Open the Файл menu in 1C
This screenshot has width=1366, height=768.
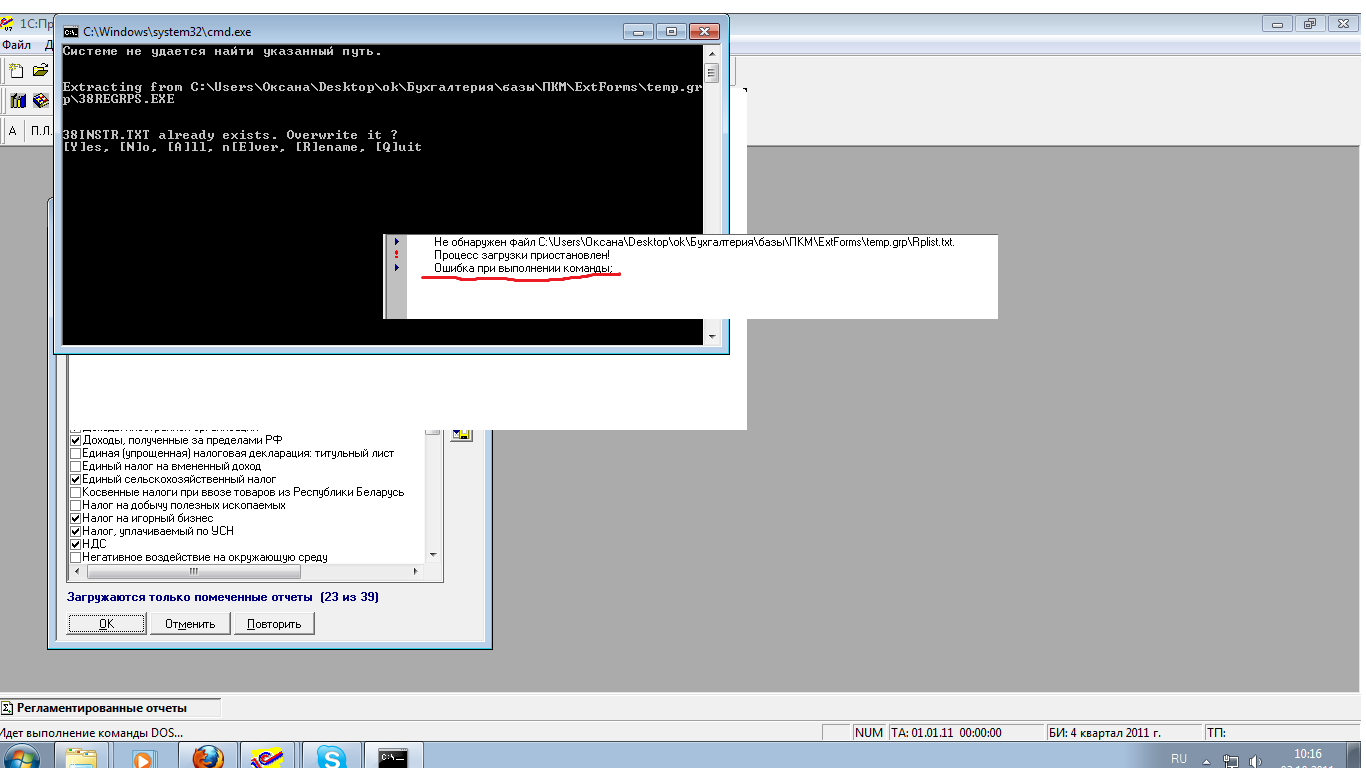click(x=16, y=45)
